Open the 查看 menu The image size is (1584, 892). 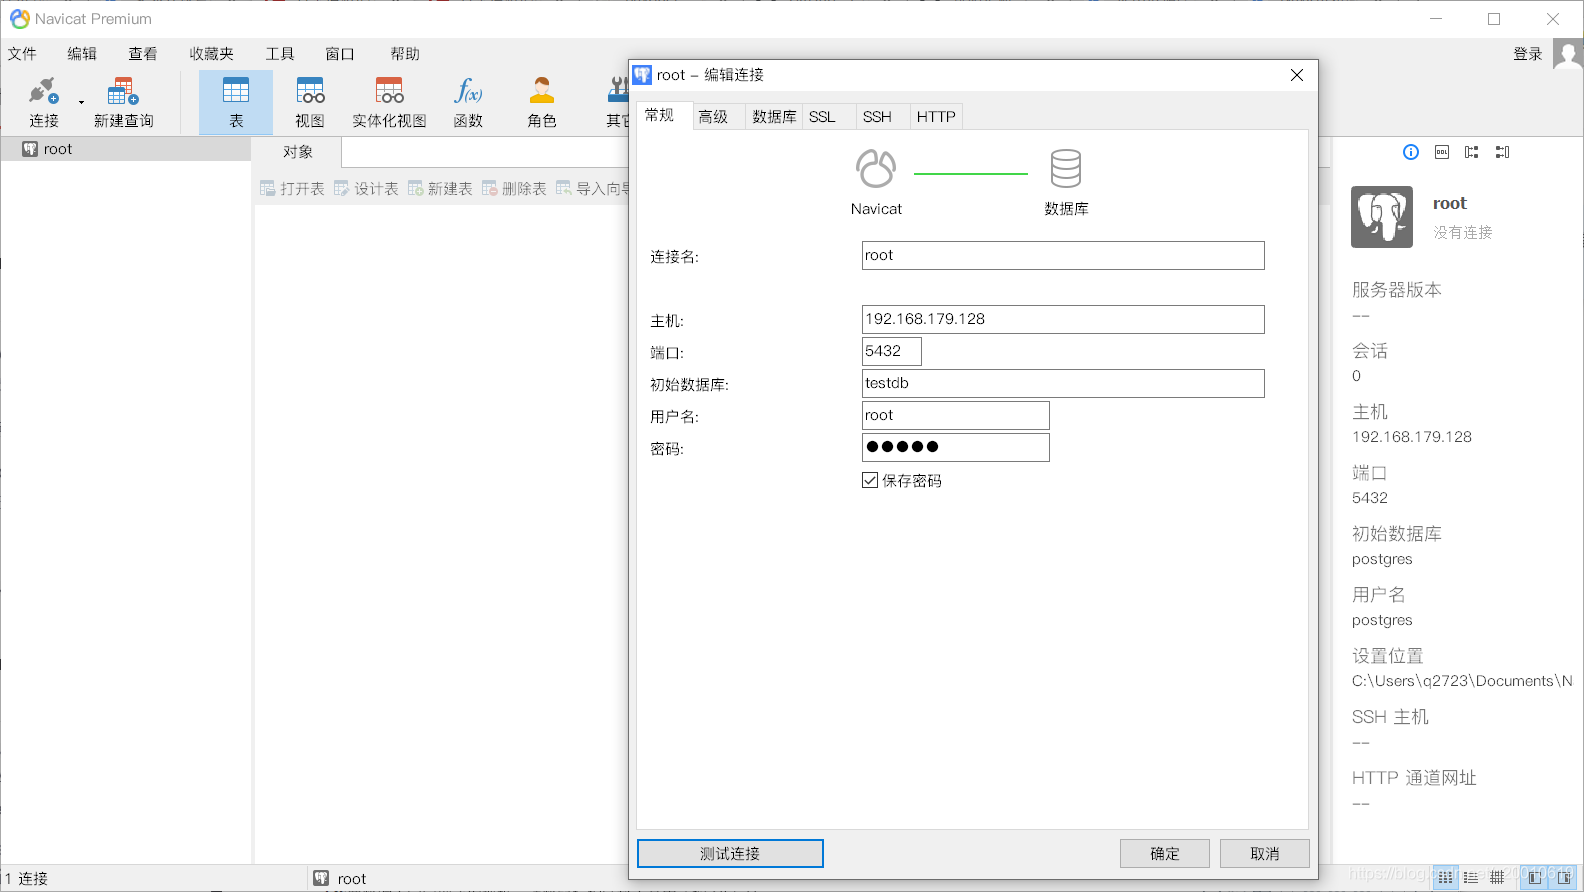143,54
